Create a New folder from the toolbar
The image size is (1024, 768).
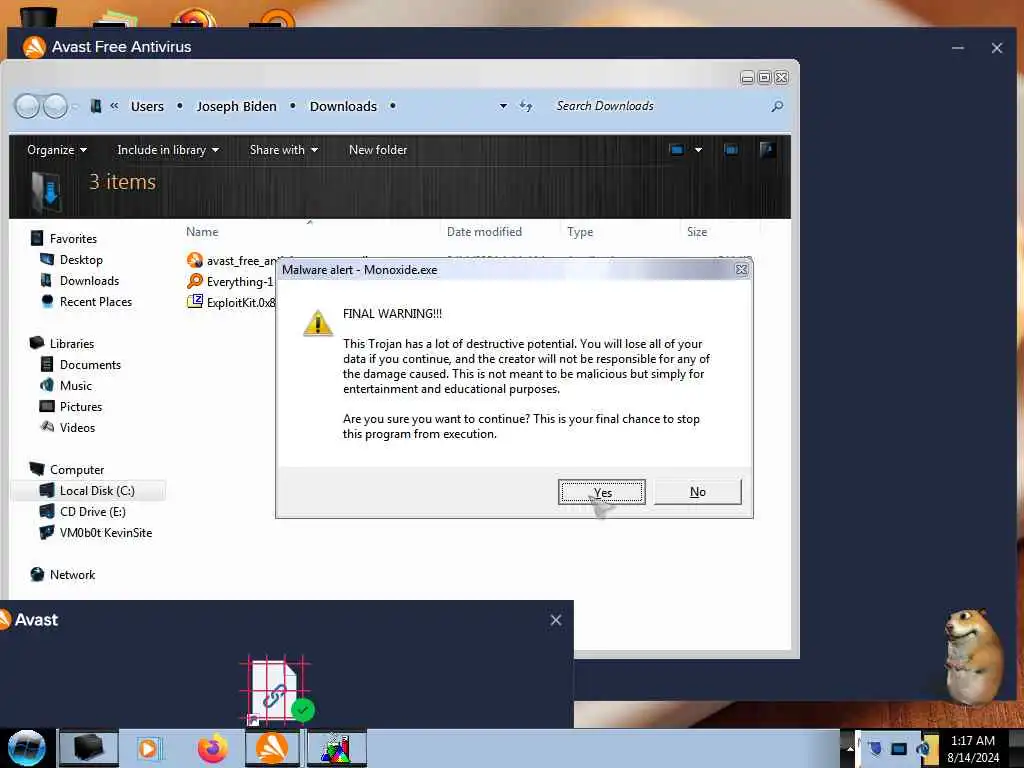377,150
